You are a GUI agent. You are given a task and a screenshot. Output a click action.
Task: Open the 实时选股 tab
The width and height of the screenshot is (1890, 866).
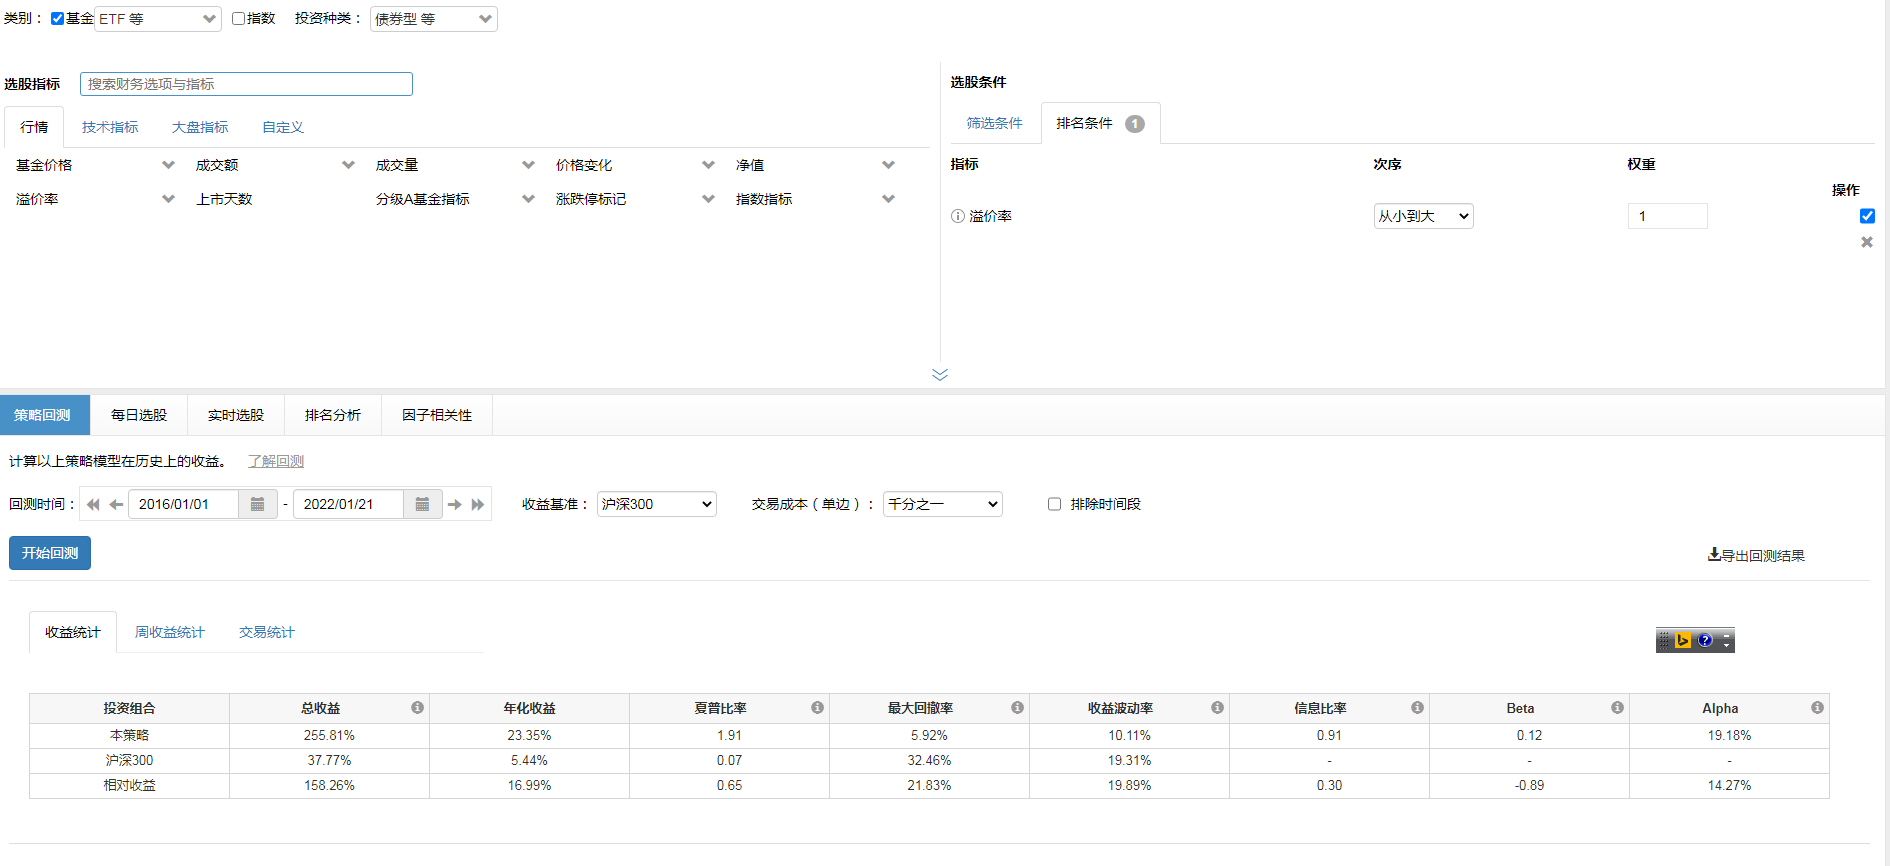pos(236,415)
